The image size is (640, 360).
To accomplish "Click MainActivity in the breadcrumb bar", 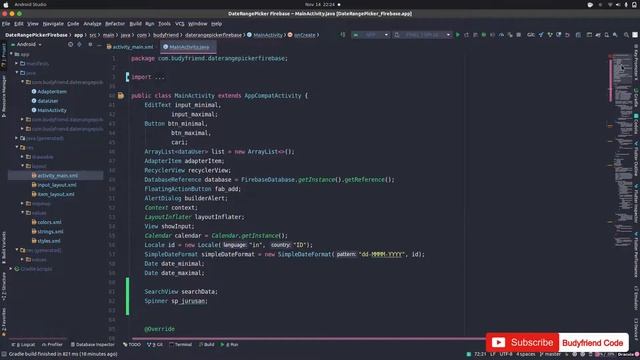I will pos(265,35).
